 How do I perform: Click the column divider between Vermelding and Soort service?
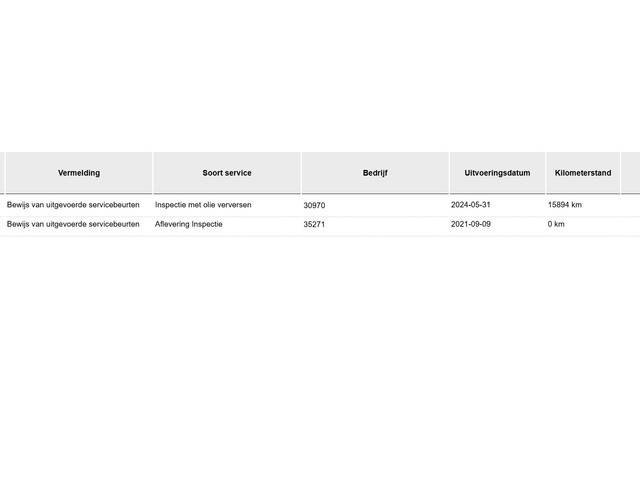[x=153, y=173]
